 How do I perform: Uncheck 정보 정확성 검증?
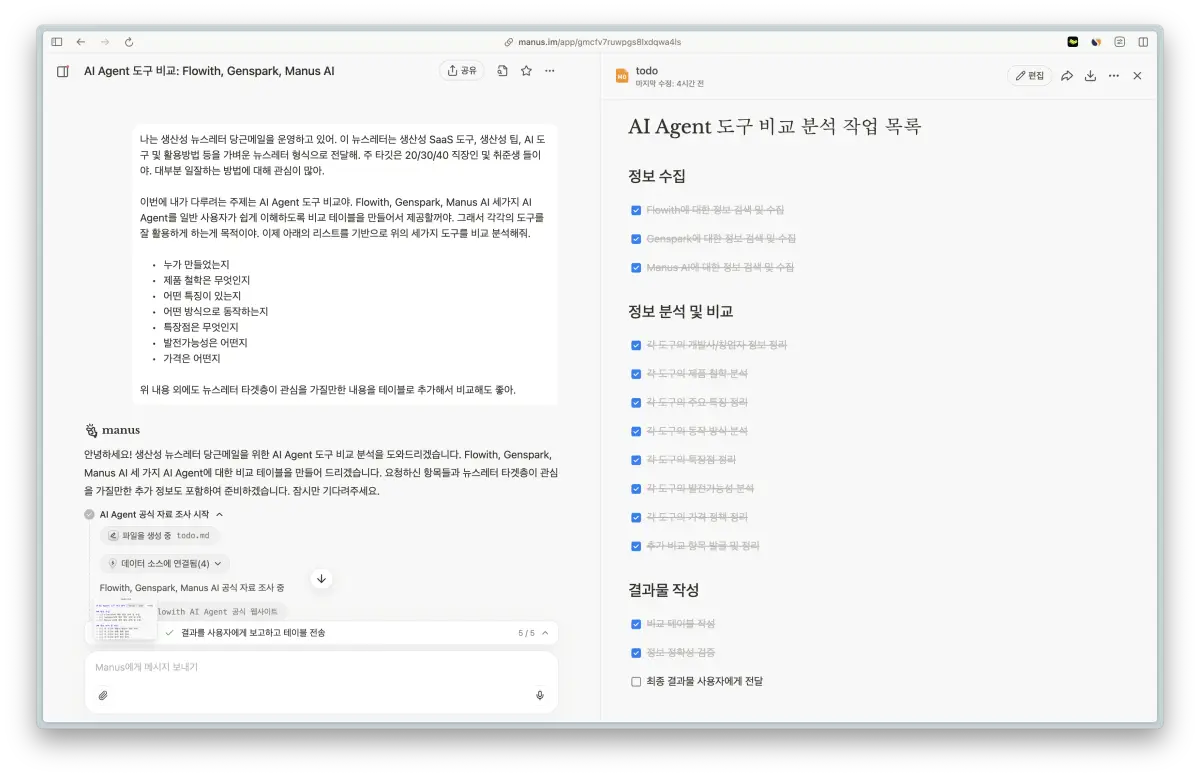point(636,653)
